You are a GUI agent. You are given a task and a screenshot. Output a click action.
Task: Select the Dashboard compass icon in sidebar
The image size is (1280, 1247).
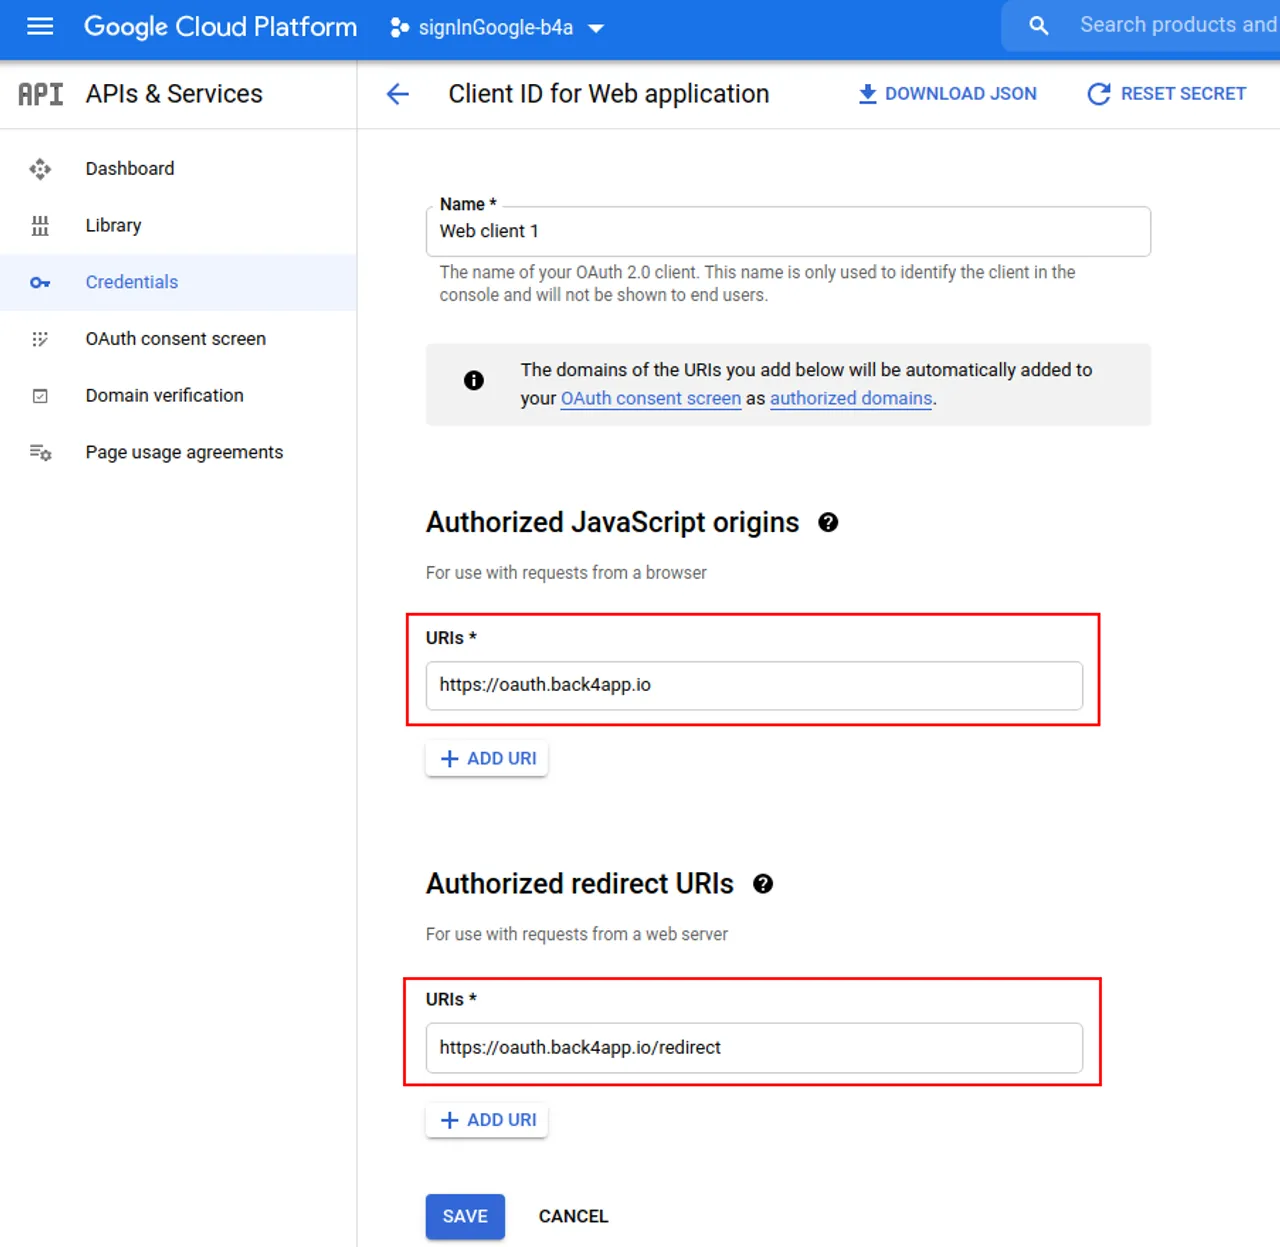(40, 168)
